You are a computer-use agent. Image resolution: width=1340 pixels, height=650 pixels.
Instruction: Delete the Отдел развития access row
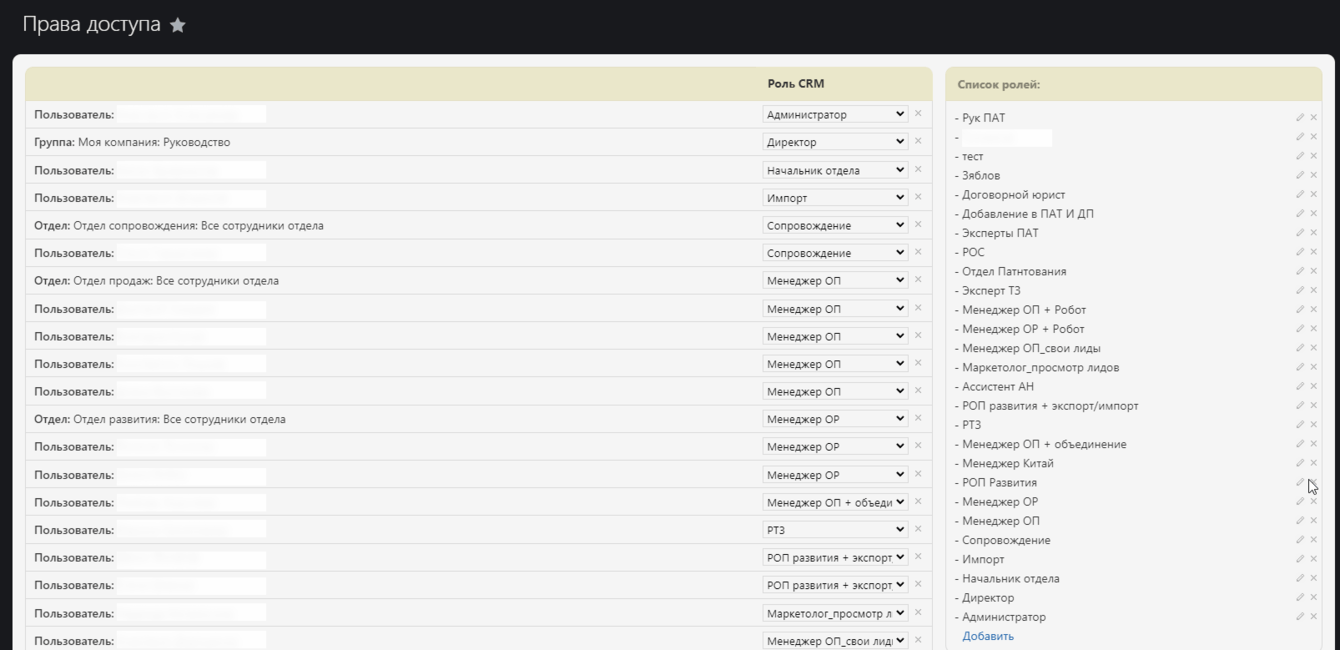coord(918,419)
